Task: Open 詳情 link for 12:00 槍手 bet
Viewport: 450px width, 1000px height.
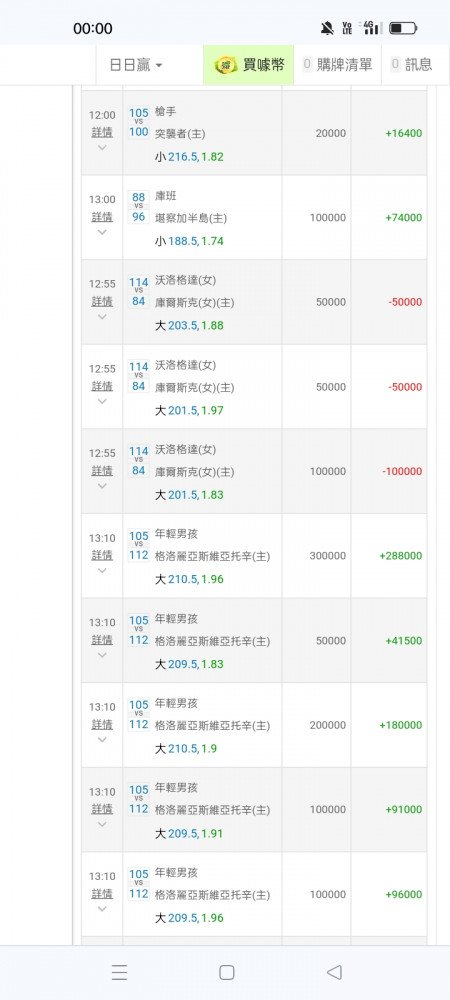Action: (x=102, y=132)
